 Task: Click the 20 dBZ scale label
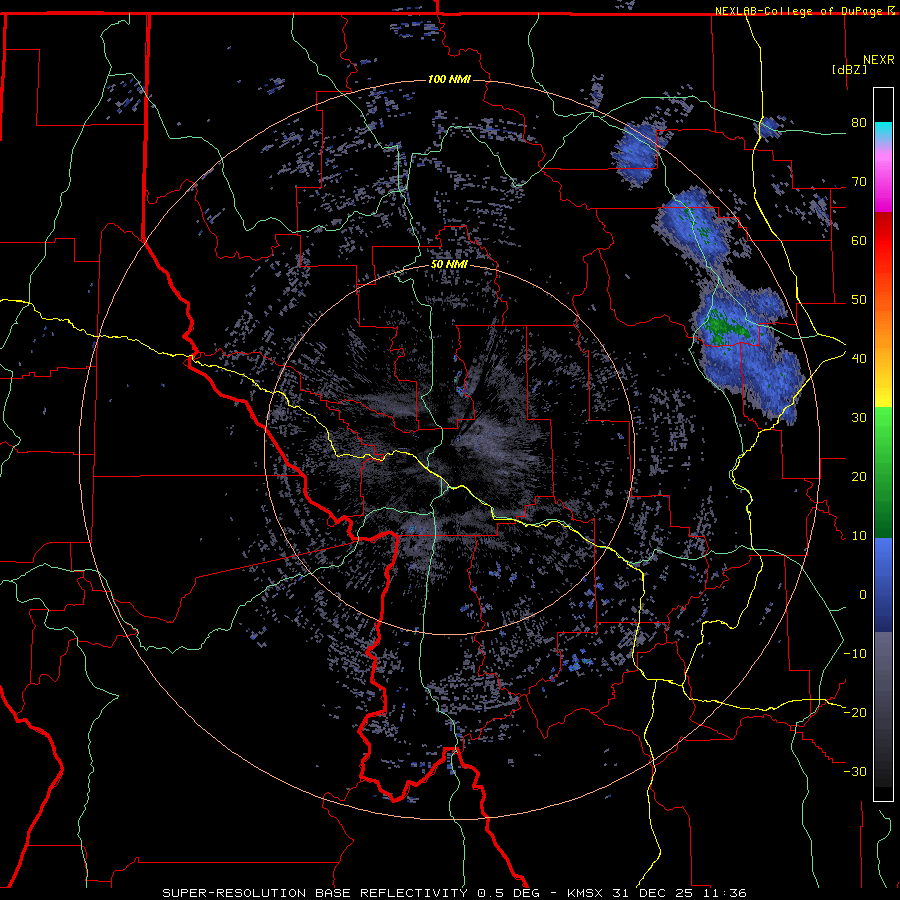pos(859,476)
